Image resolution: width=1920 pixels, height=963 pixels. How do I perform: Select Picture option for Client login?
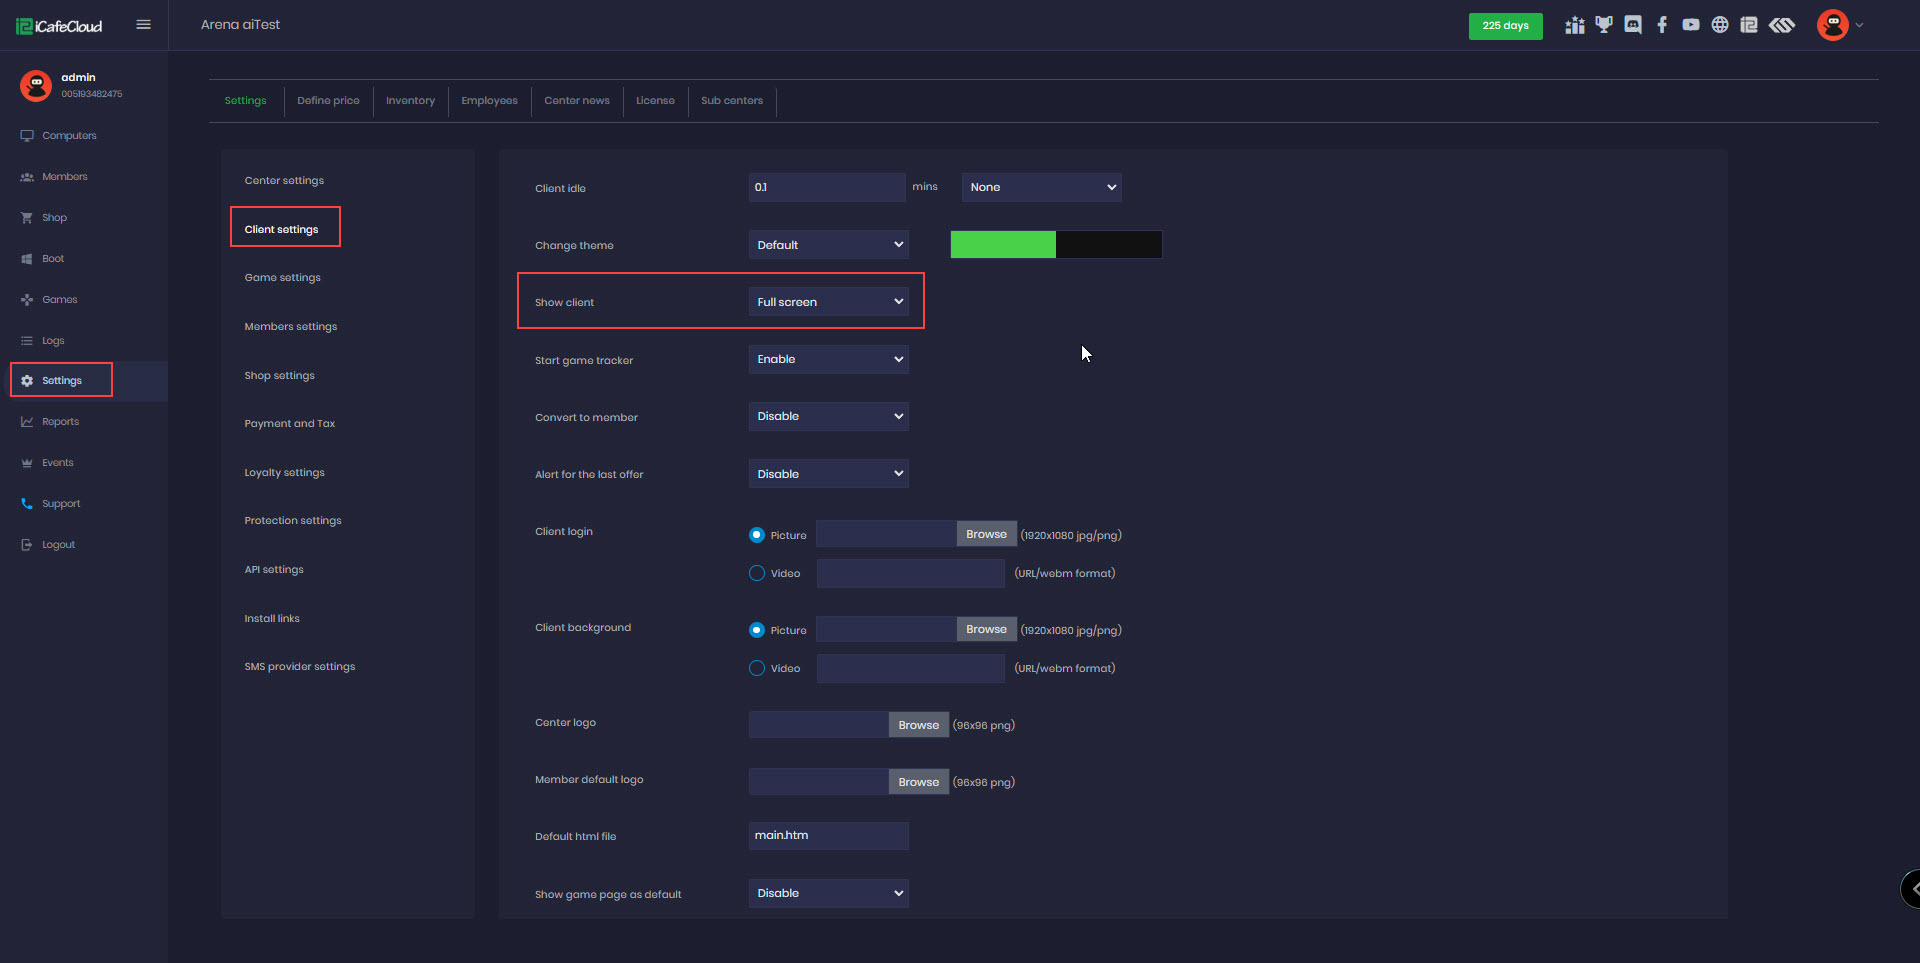757,535
